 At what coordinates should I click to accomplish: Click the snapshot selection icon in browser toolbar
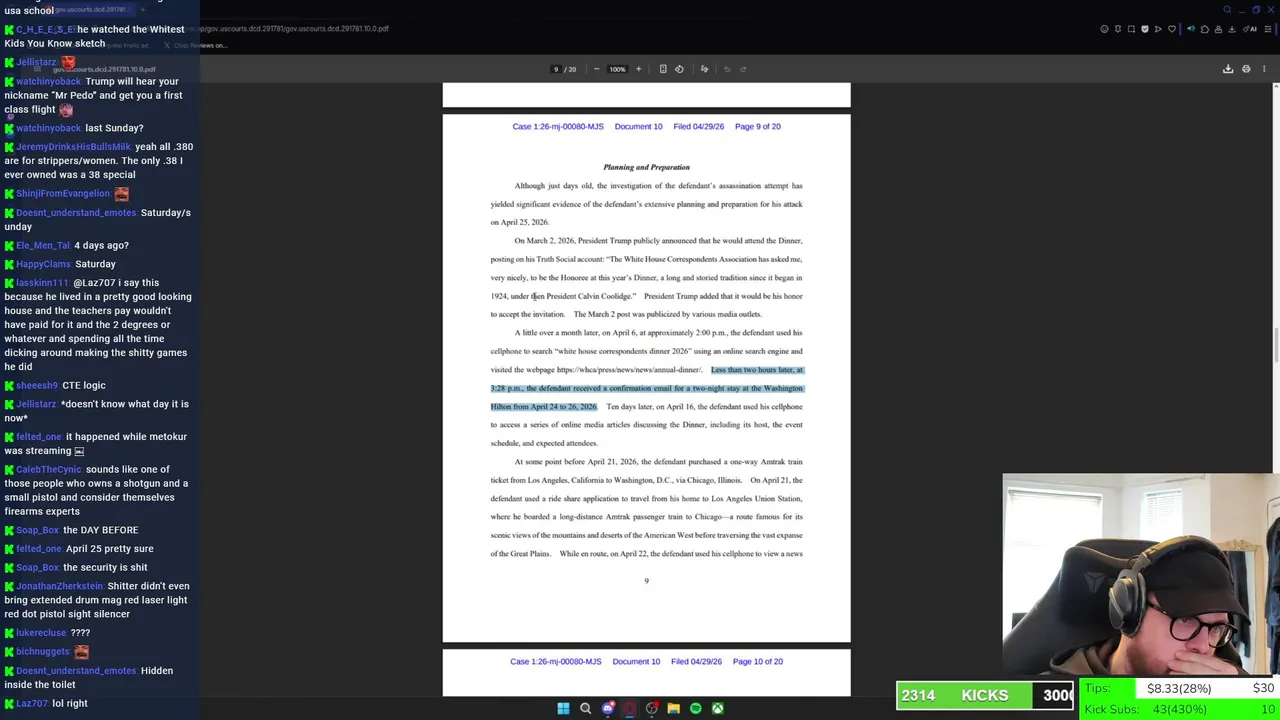1131,29
